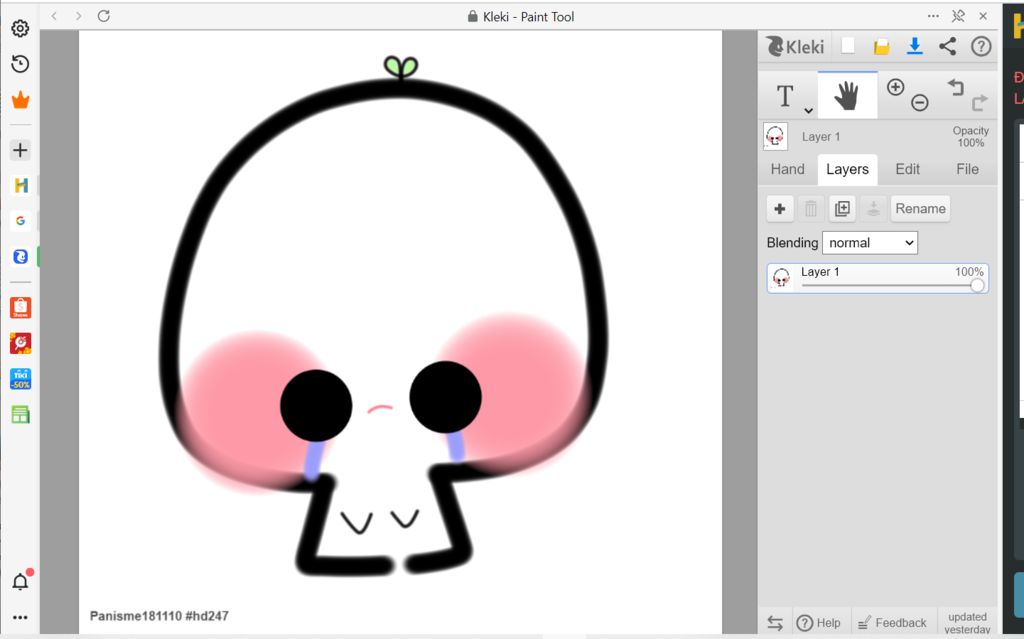Toggle the pin icon in the title bar
This screenshot has height=639, width=1024.
pyautogui.click(x=958, y=16)
